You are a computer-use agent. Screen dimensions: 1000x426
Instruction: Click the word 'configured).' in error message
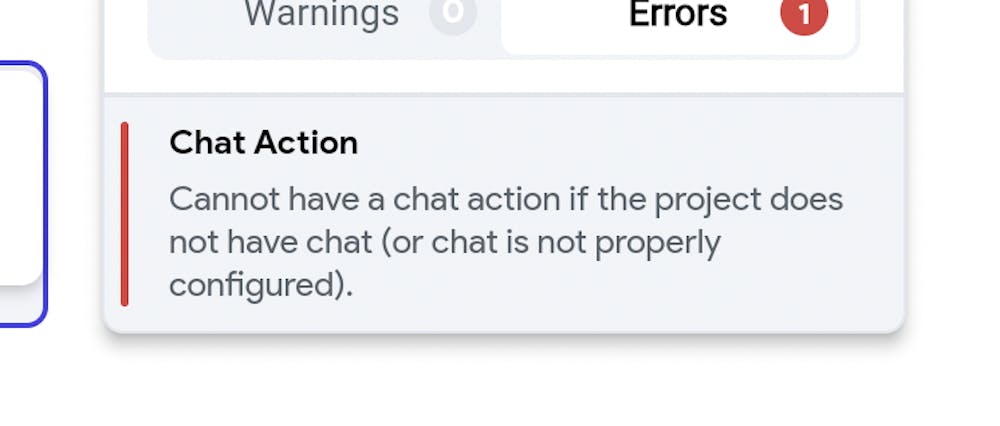(261, 285)
